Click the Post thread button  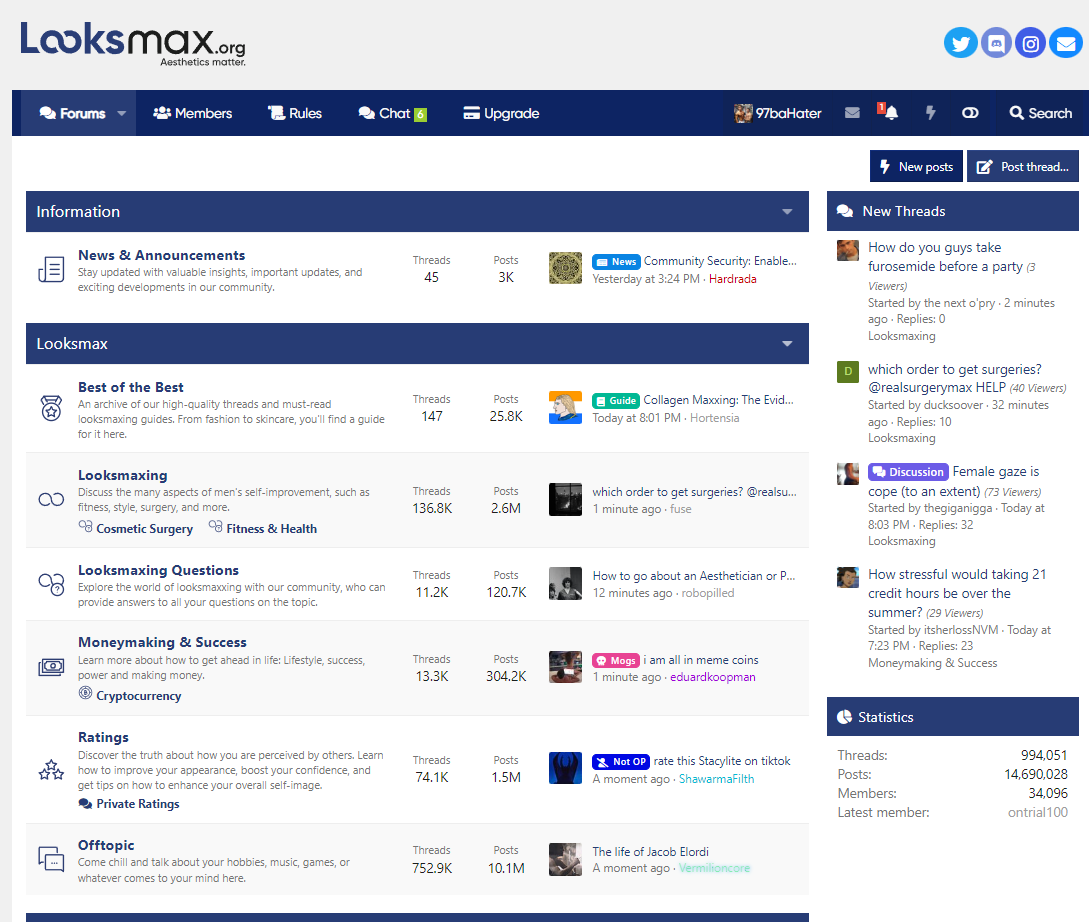1024,167
